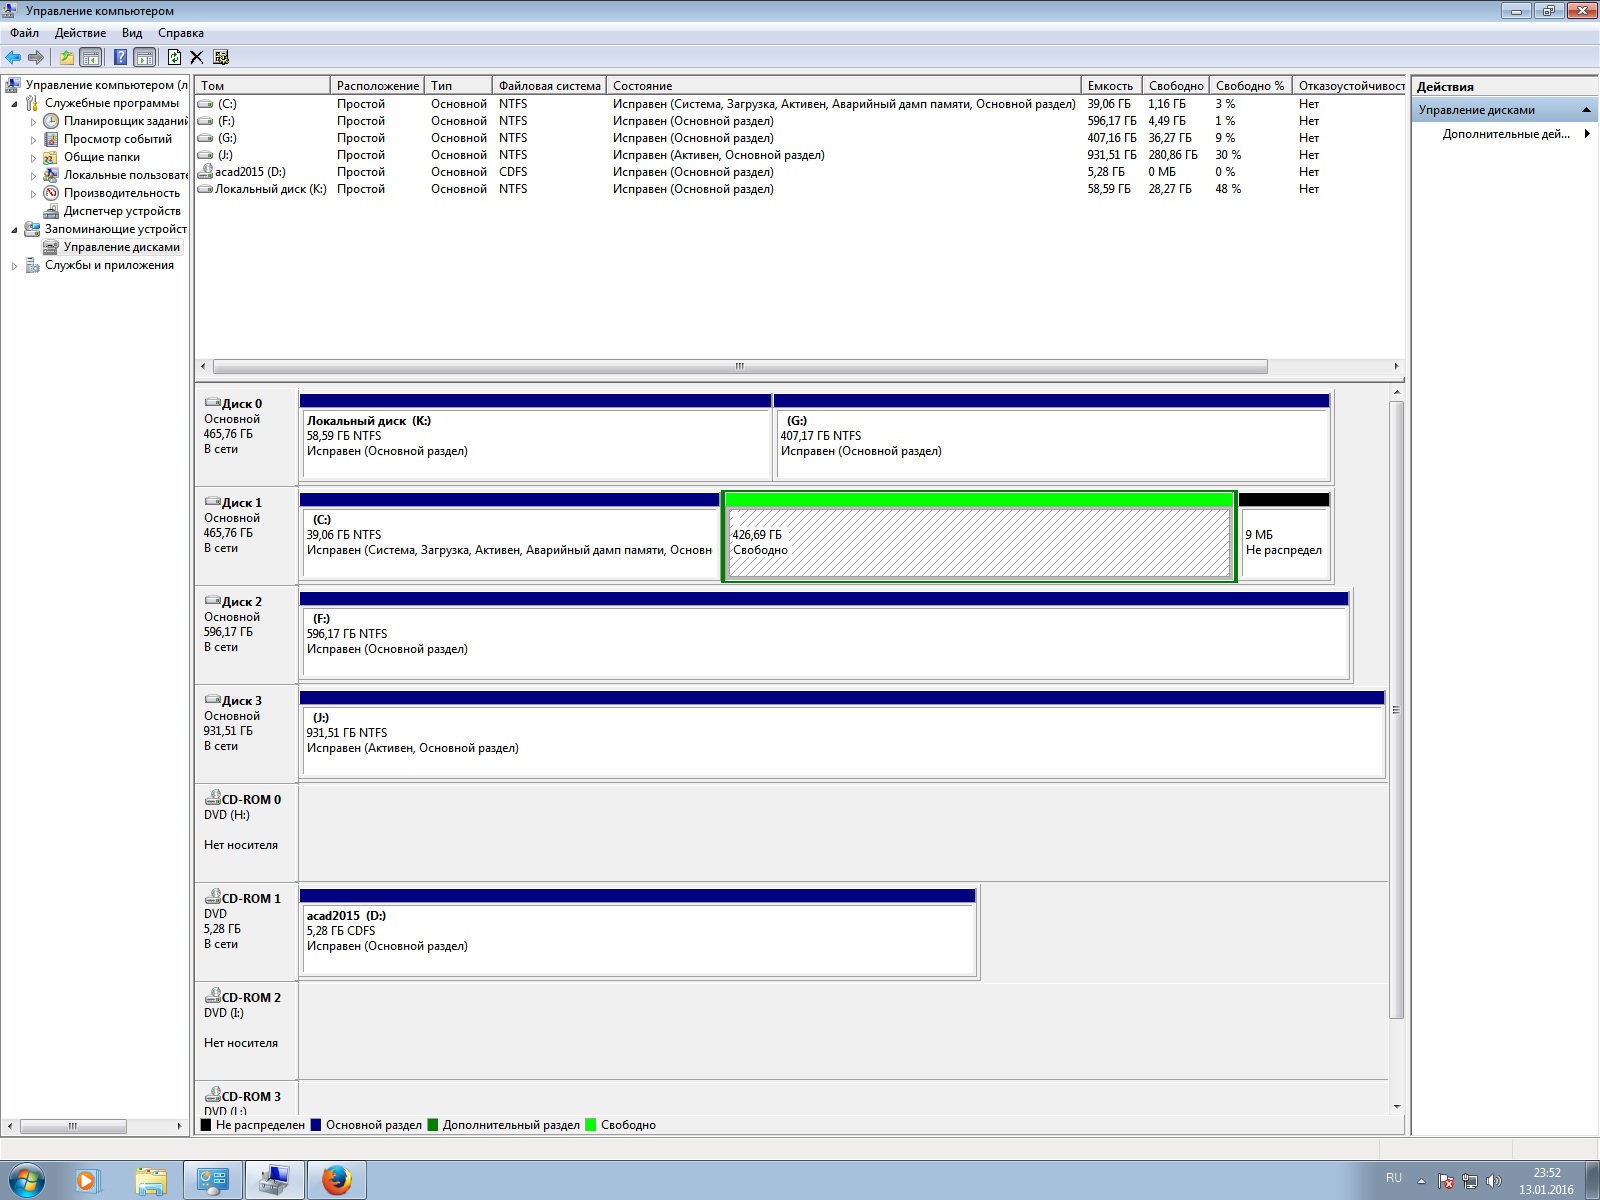
Task: Click the blue Back arrow in toolbar
Action: [13, 57]
